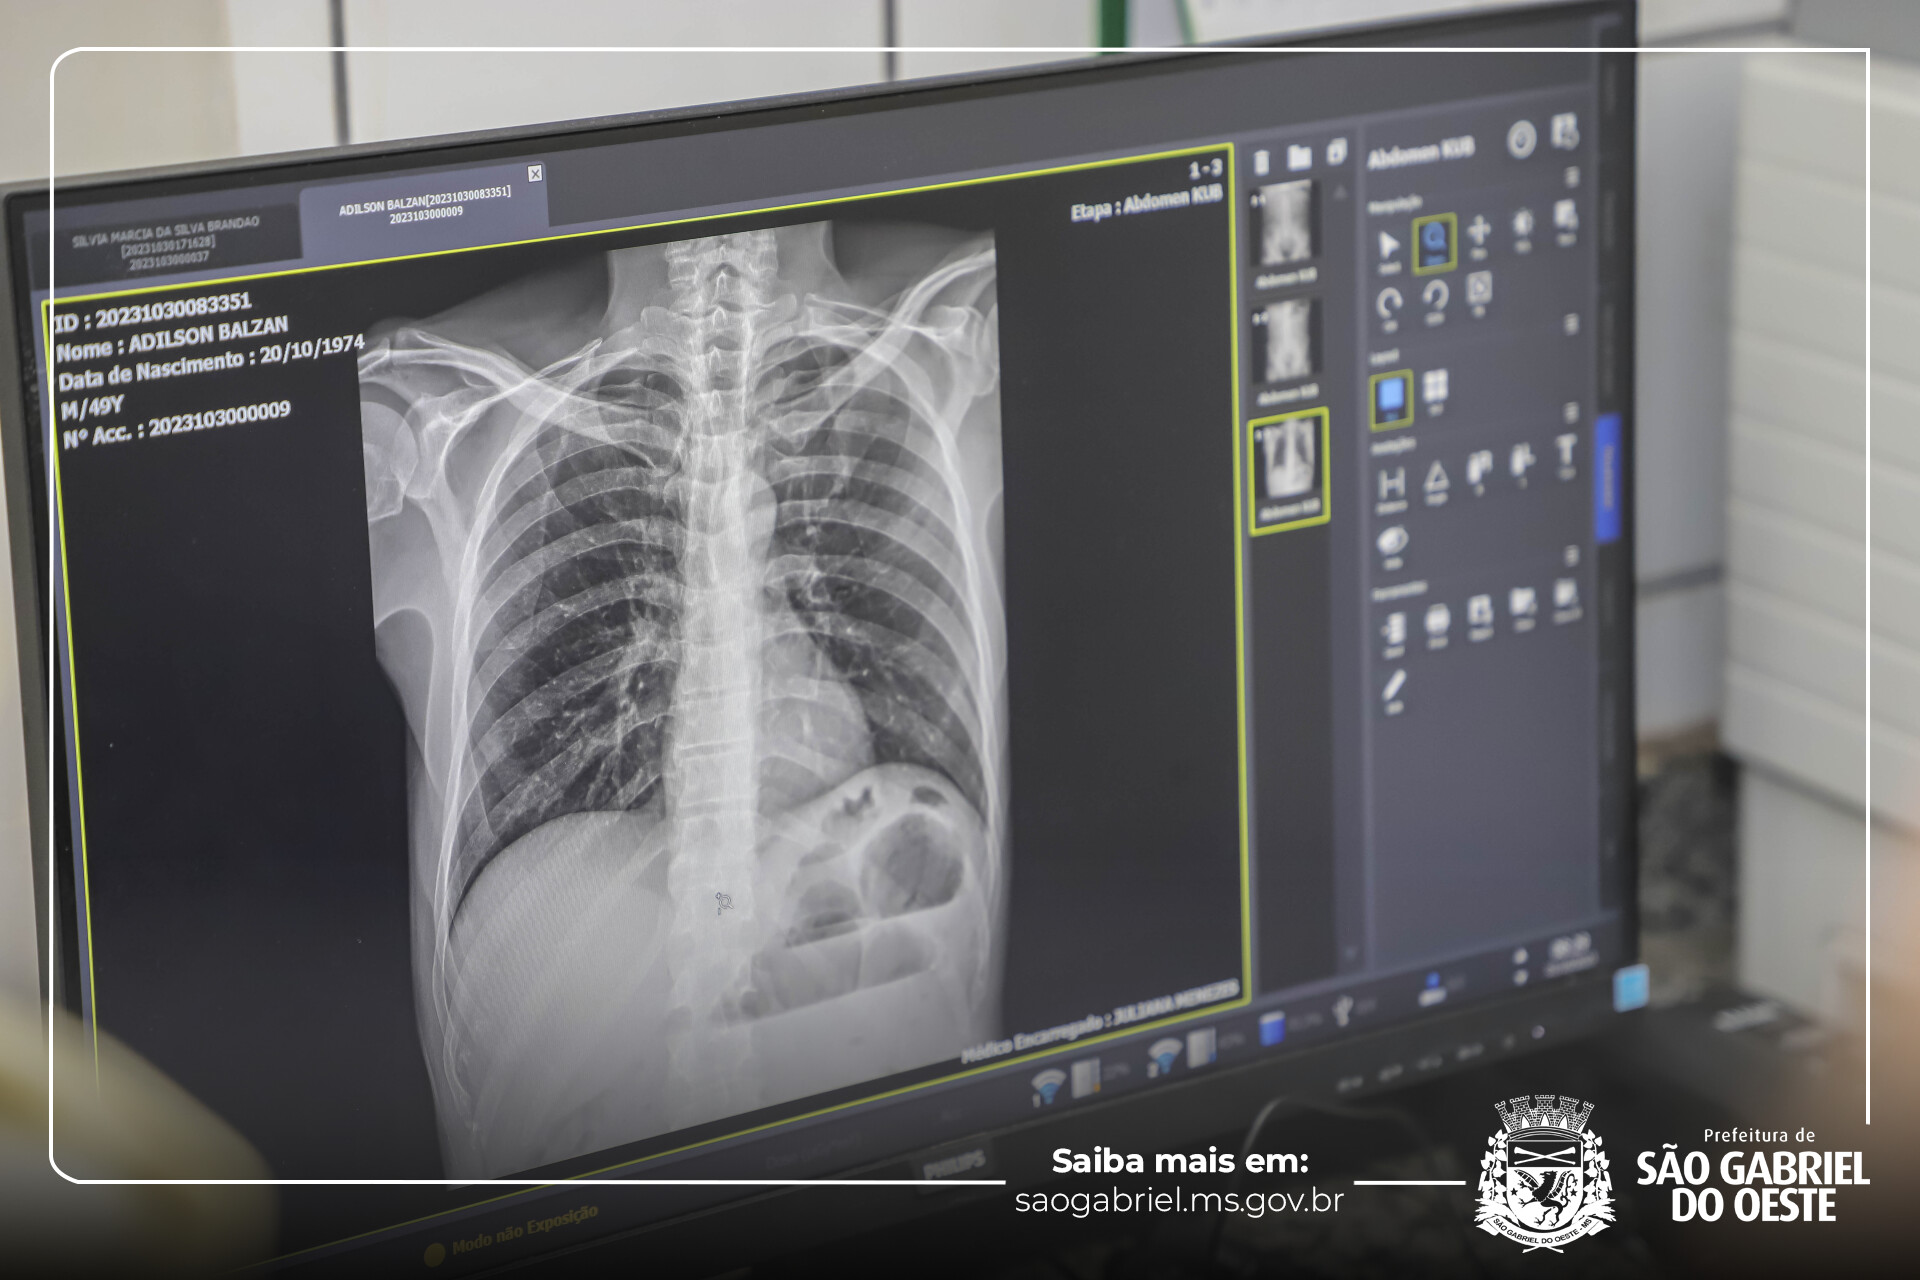1920x1280 pixels.
Task: Choose the pan cross-arrows tool
Action: (x=1479, y=236)
